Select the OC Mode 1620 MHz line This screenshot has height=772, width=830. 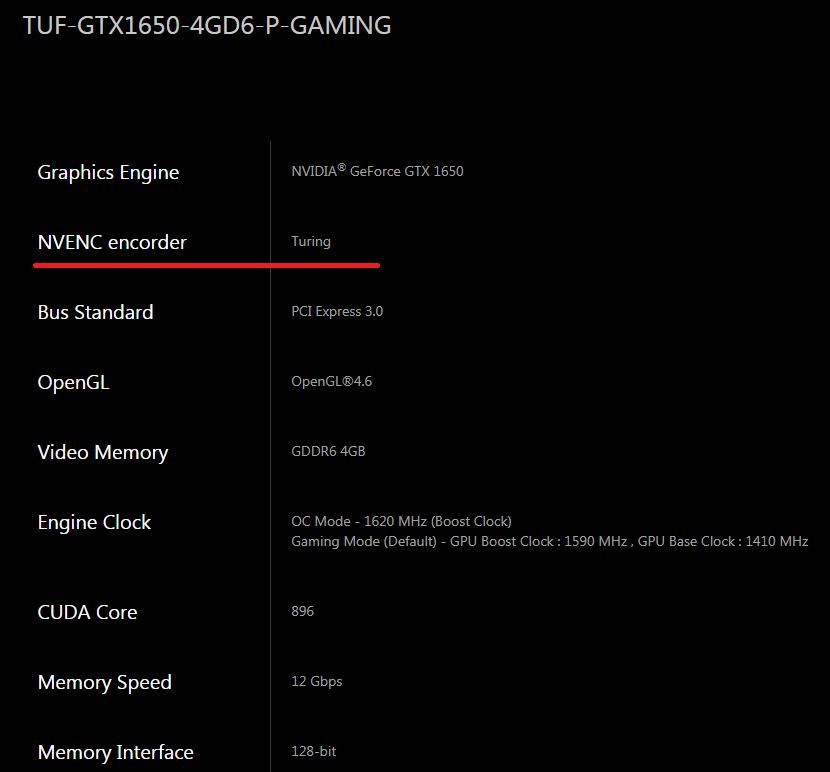tap(401, 522)
